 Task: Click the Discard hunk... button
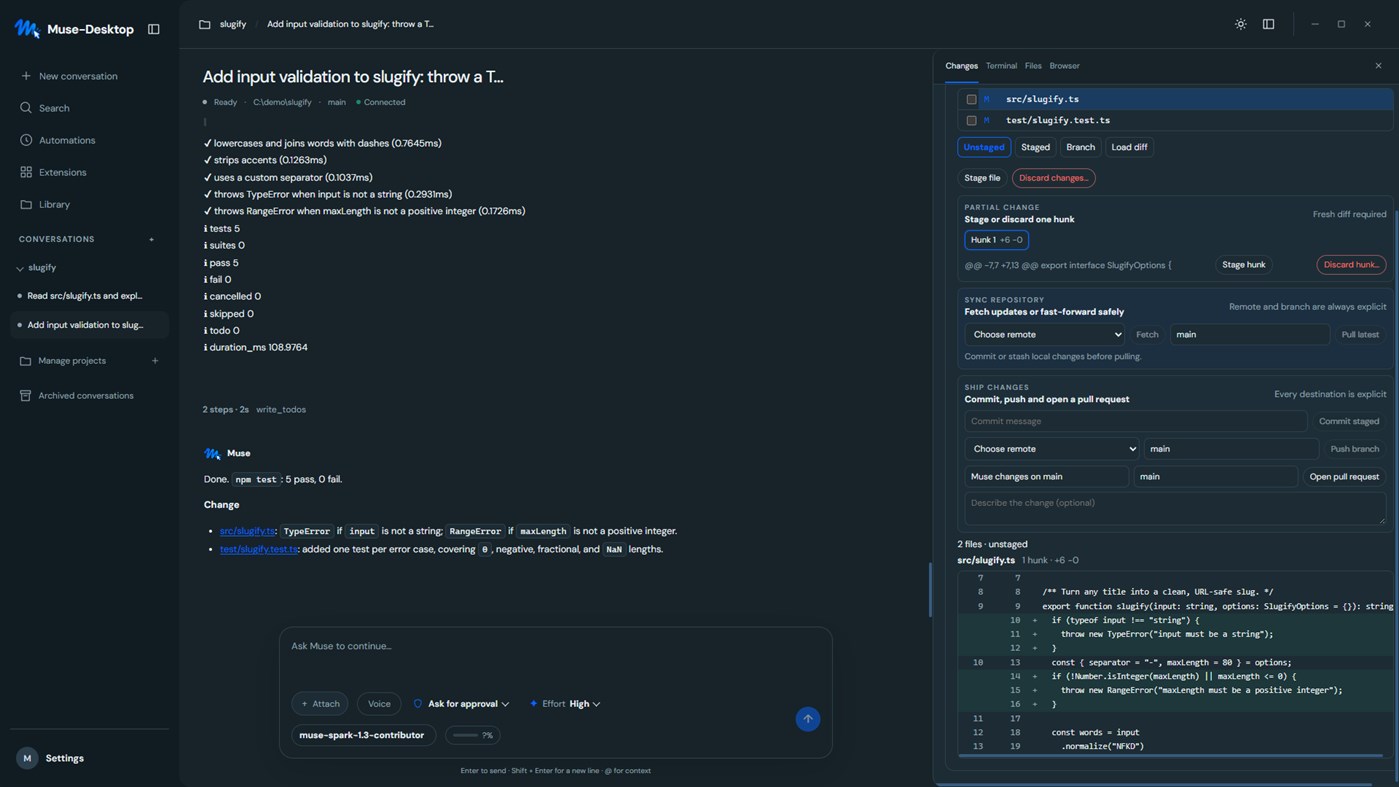point(1351,265)
